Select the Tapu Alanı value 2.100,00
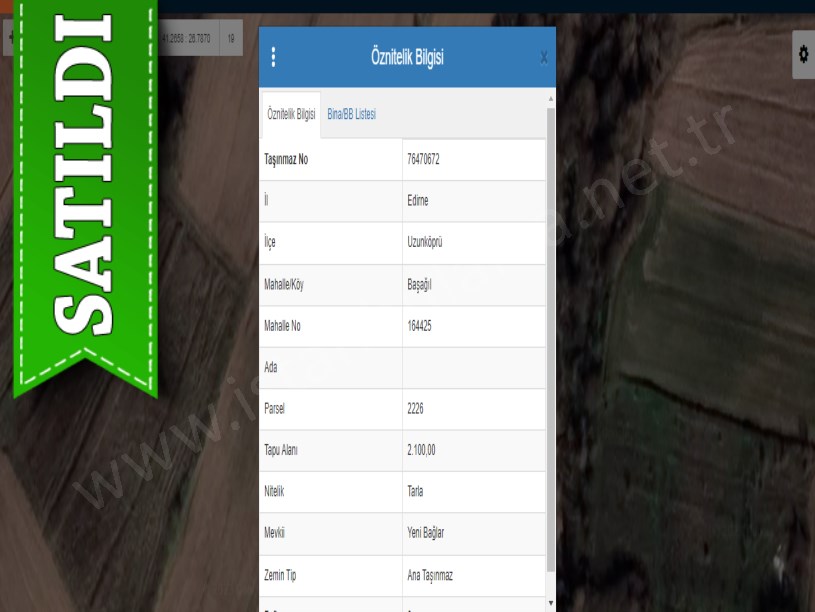Screen dimensions: 815x612 [x=422, y=451]
